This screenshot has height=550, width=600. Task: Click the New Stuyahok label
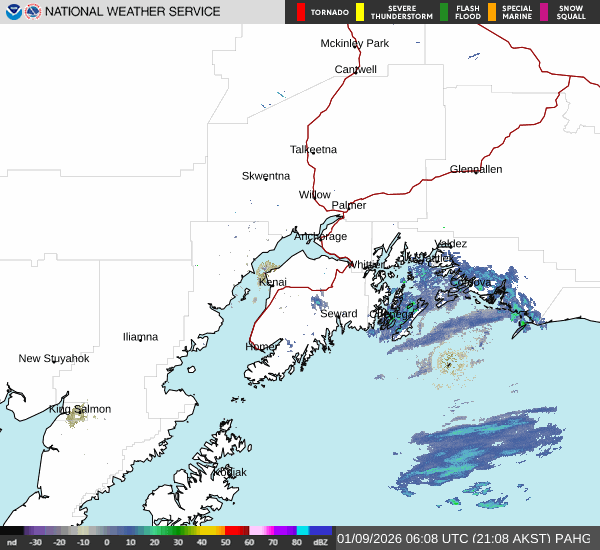pyautogui.click(x=54, y=359)
